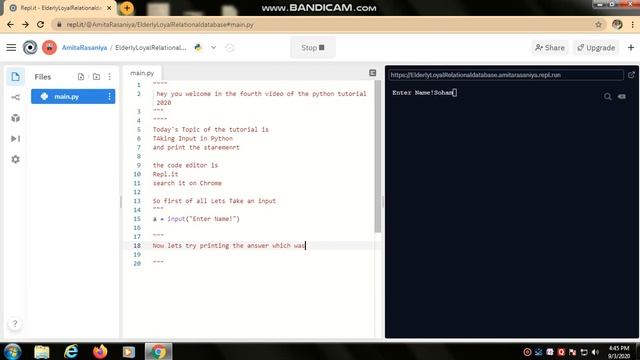The height and width of the screenshot is (360, 640).
Task: Switch to the main.py editor tab
Action: point(142,73)
